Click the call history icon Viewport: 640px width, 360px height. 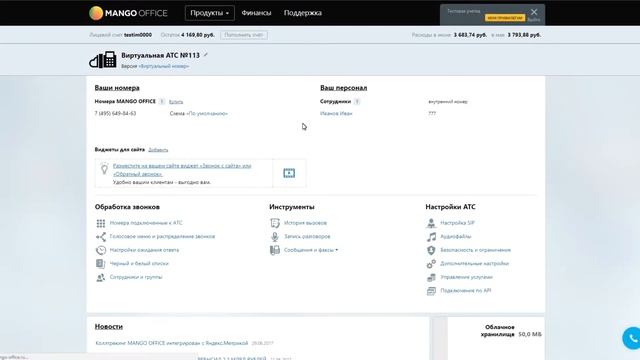275,223
